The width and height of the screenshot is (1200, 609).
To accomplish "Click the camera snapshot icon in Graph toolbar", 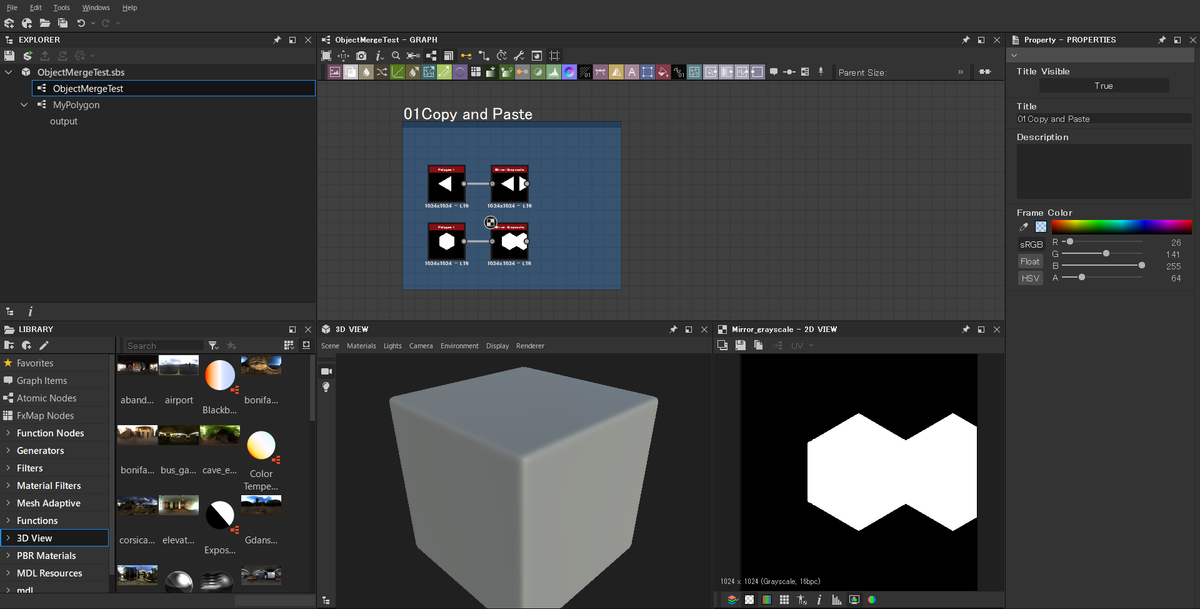I will point(361,55).
